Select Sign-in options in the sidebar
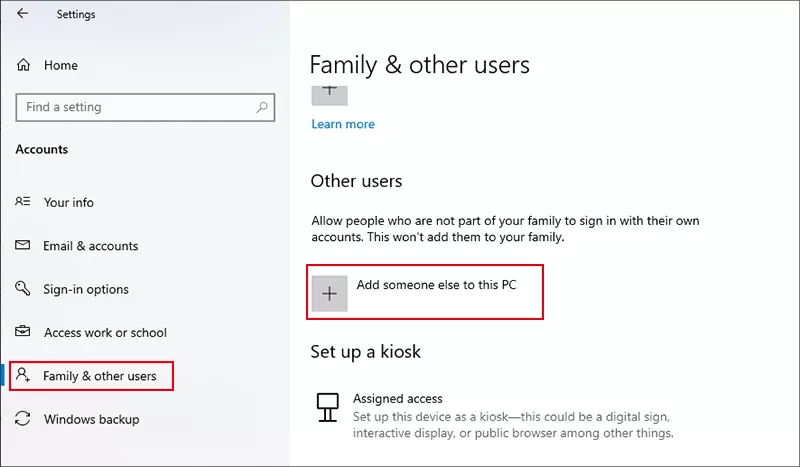The width and height of the screenshot is (800, 467). tap(86, 289)
